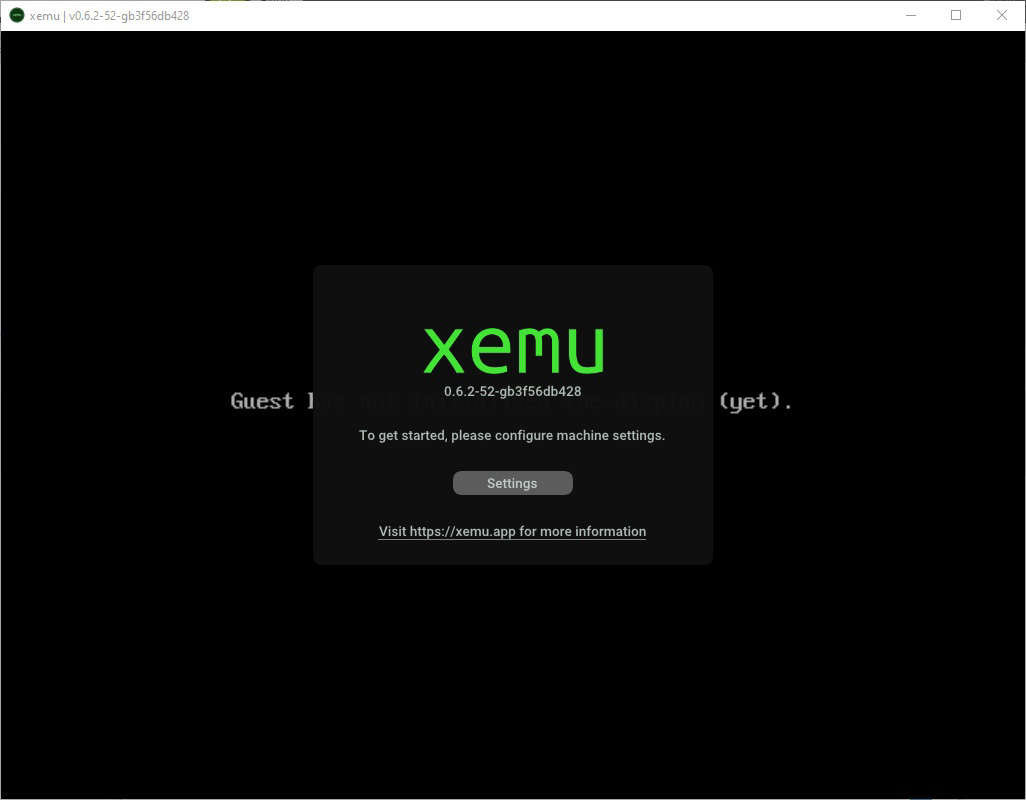Image resolution: width=1026 pixels, height=800 pixels.
Task: Select the version text 0.6.2-52-gb3f56db428 in dialog
Action: pos(512,391)
